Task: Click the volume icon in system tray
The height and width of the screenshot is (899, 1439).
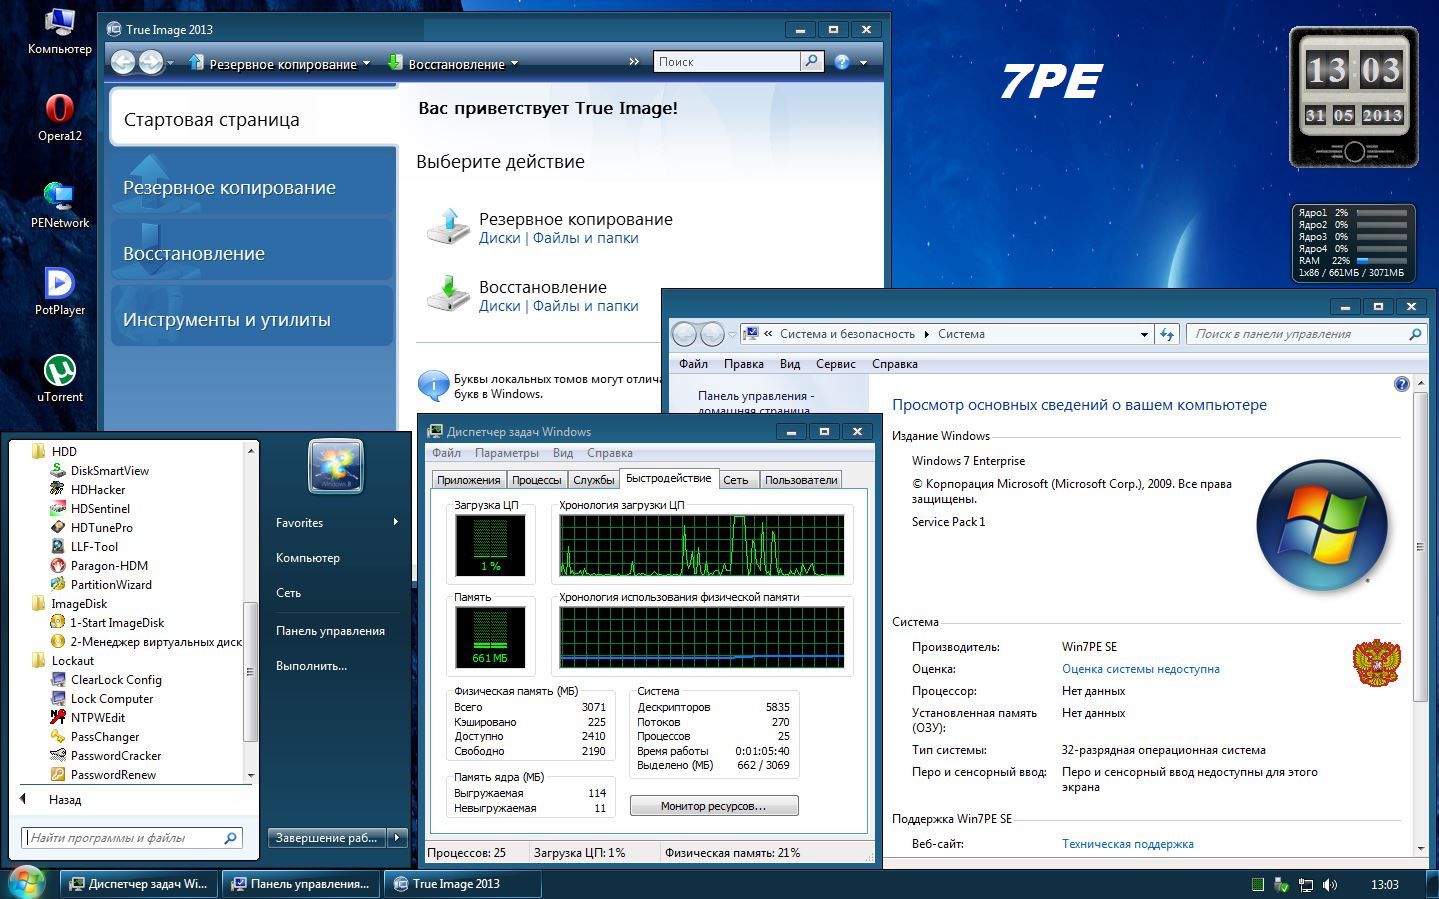Action: [1330, 884]
